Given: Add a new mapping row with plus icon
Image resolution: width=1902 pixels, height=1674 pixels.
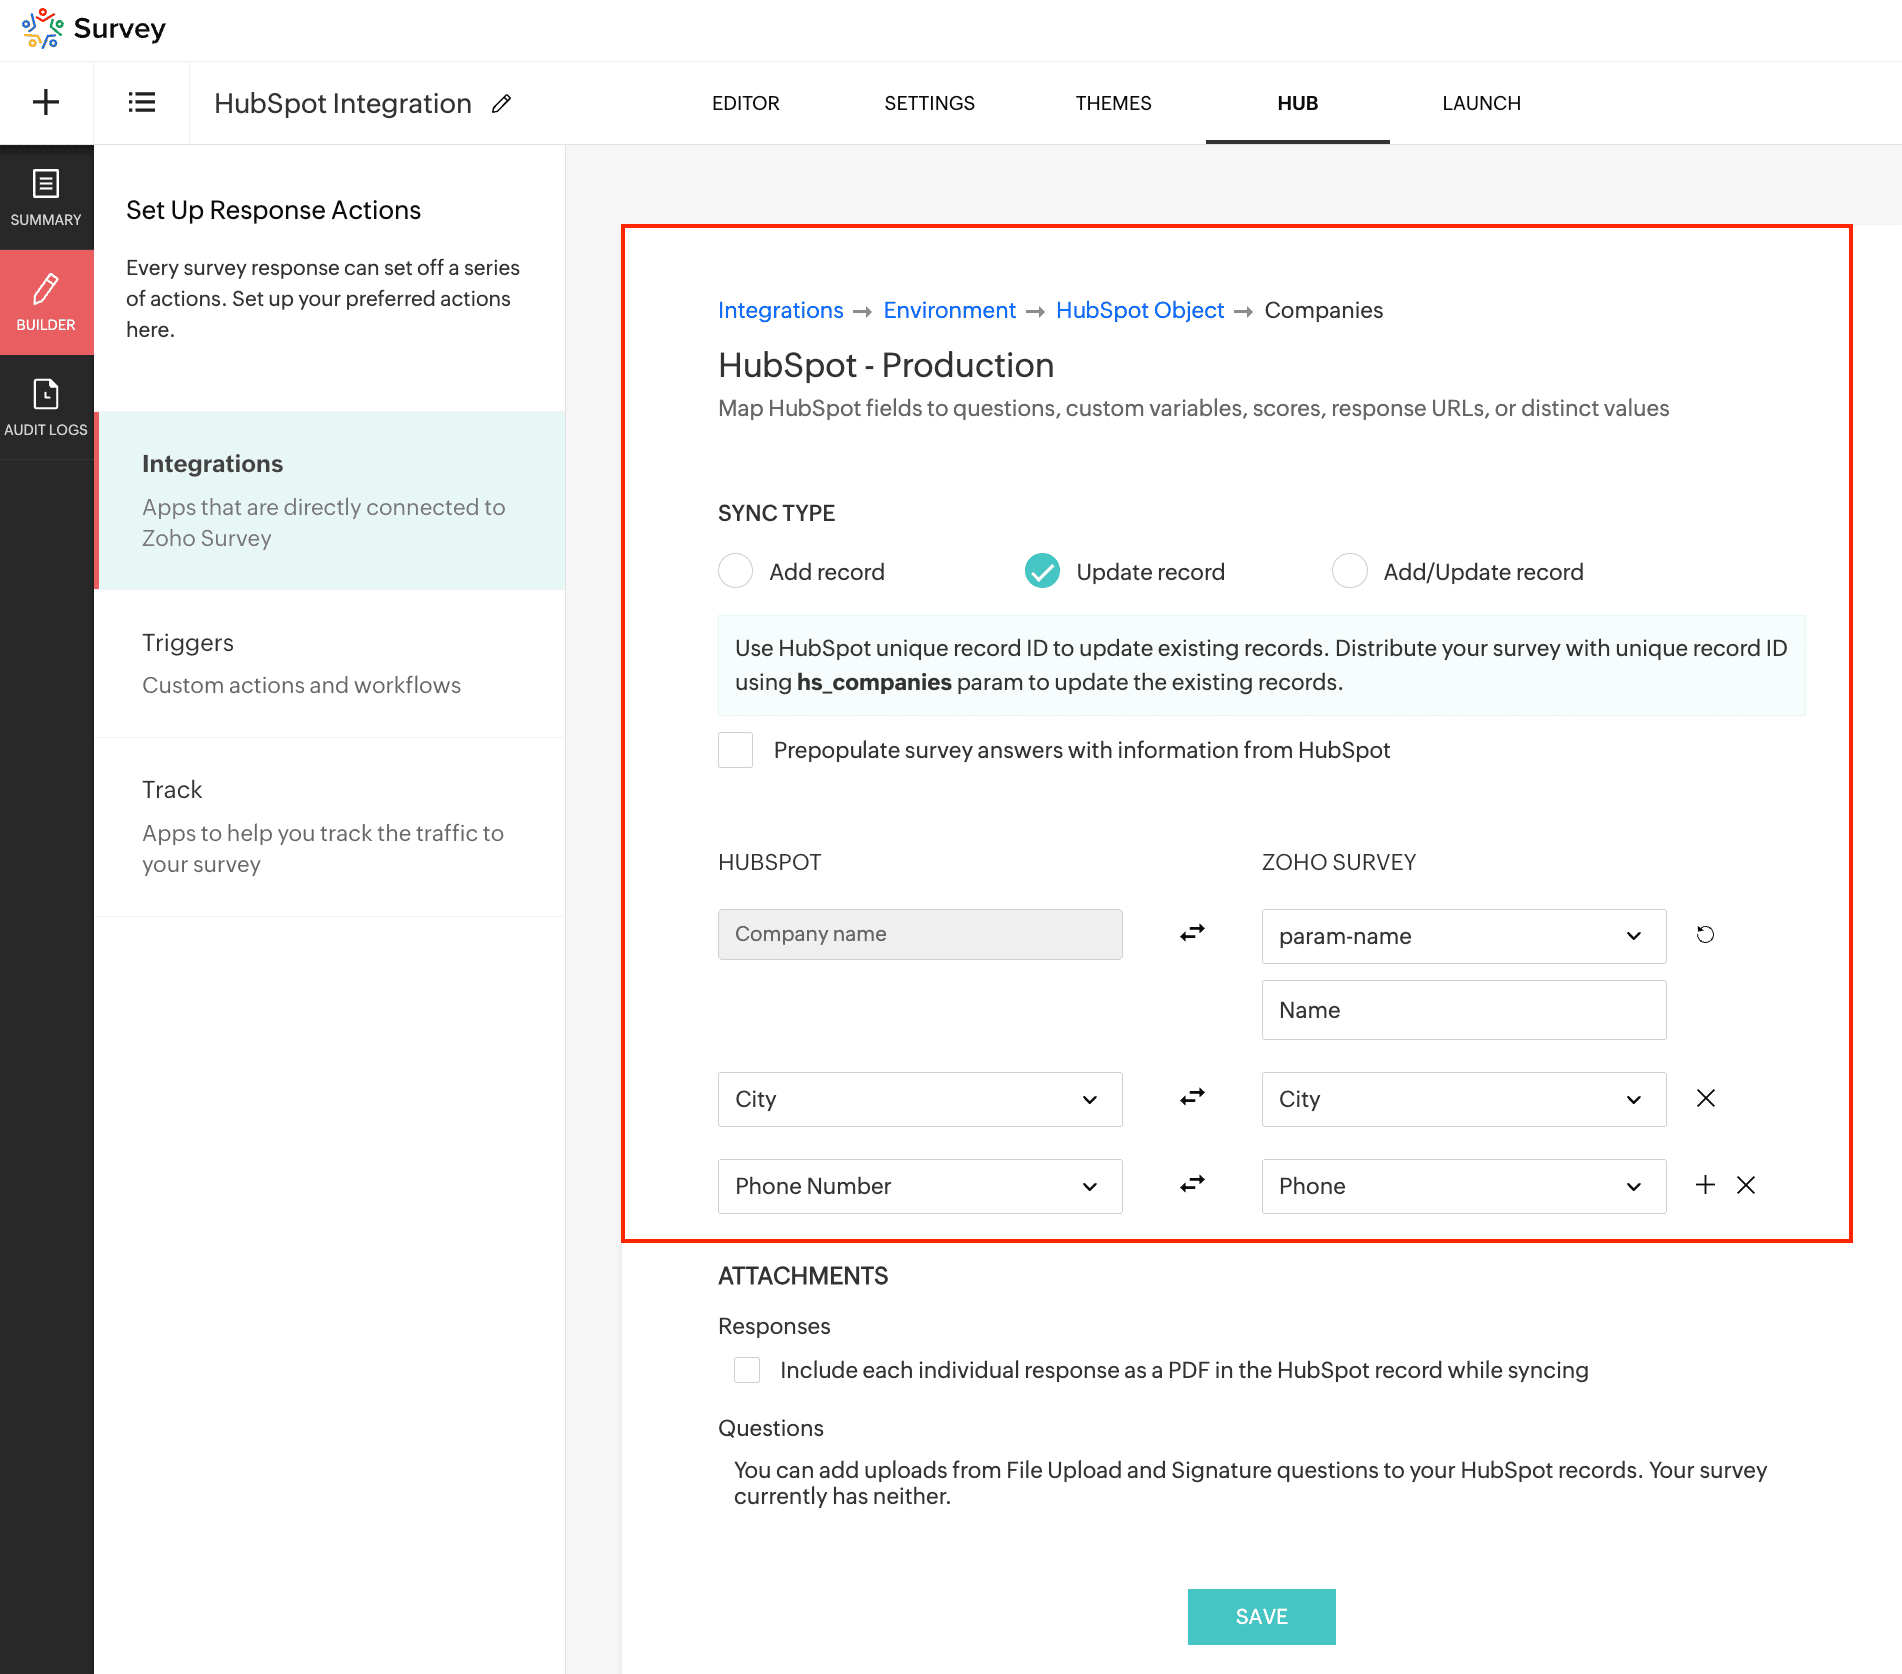Looking at the screenshot, I should tap(1706, 1184).
